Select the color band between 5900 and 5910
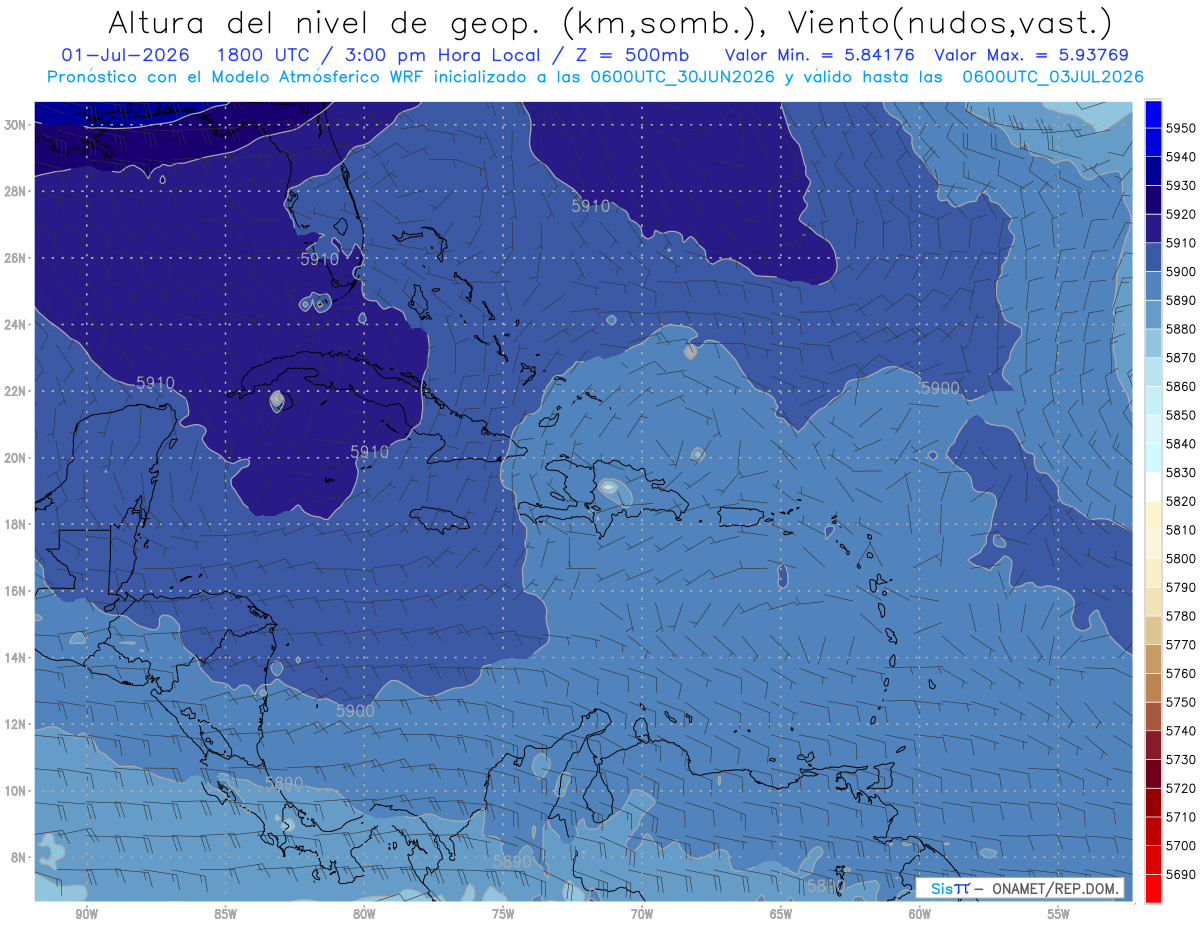Viewport: 1200px width, 927px height. (x=1153, y=257)
